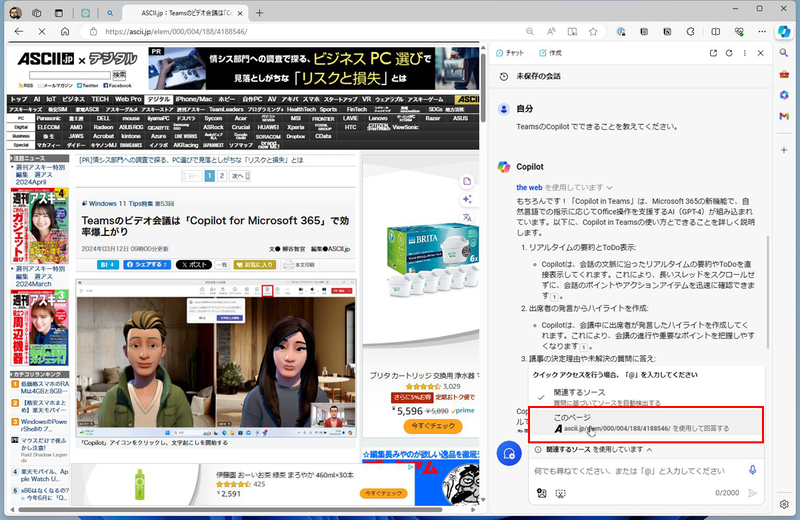Image resolution: width=800 pixels, height=520 pixels.
Task: Focus the ASCII.jp site search box
Action: click(x=70, y=76)
